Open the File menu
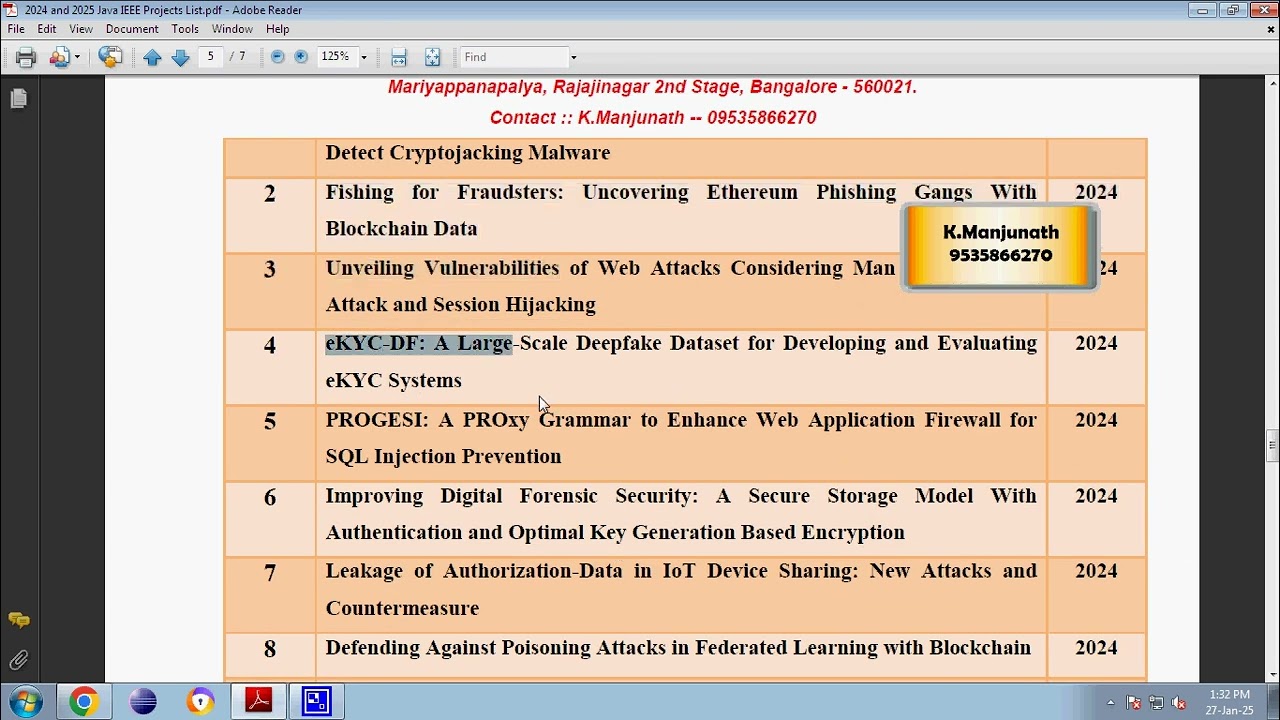 click(16, 29)
